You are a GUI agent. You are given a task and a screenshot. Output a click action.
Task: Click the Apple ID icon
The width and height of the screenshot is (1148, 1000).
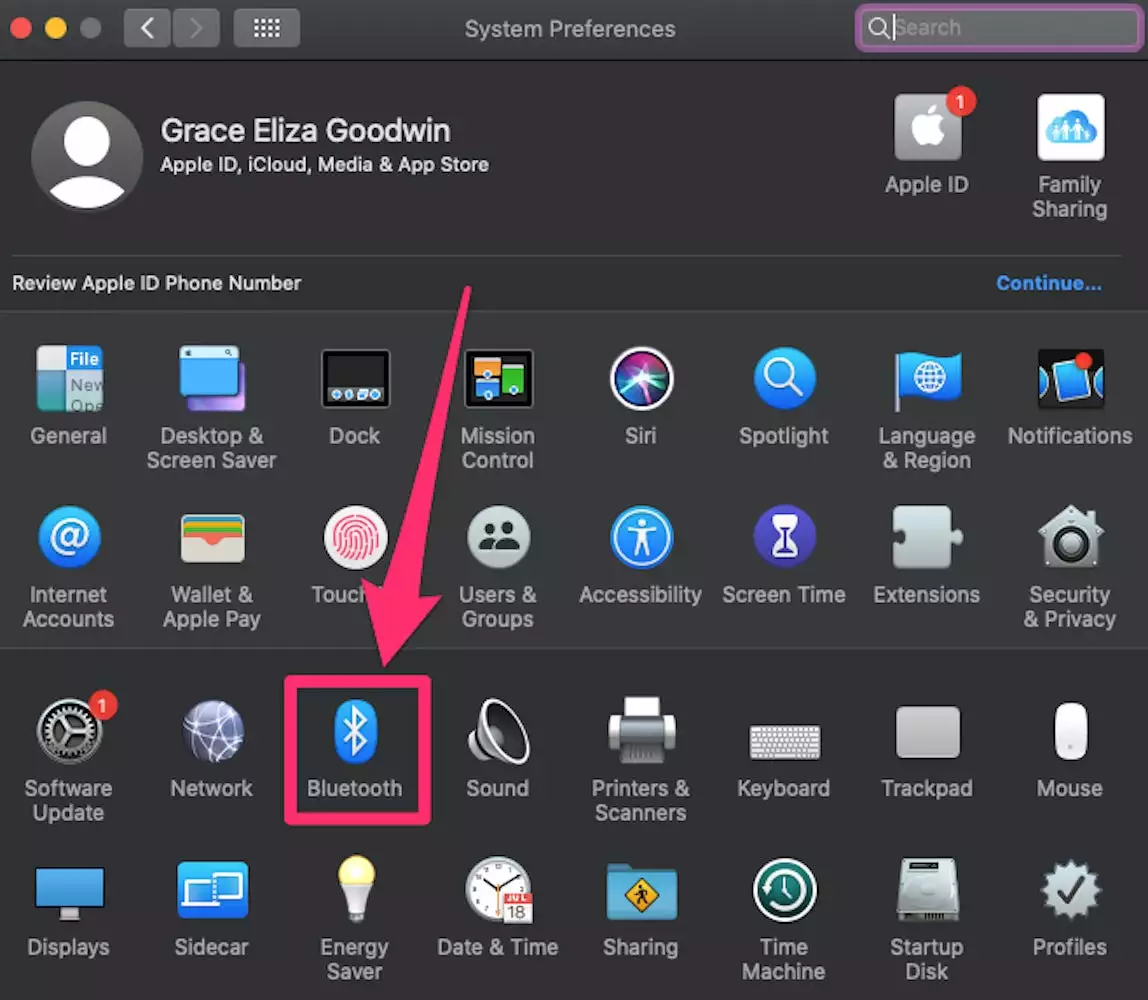point(927,130)
